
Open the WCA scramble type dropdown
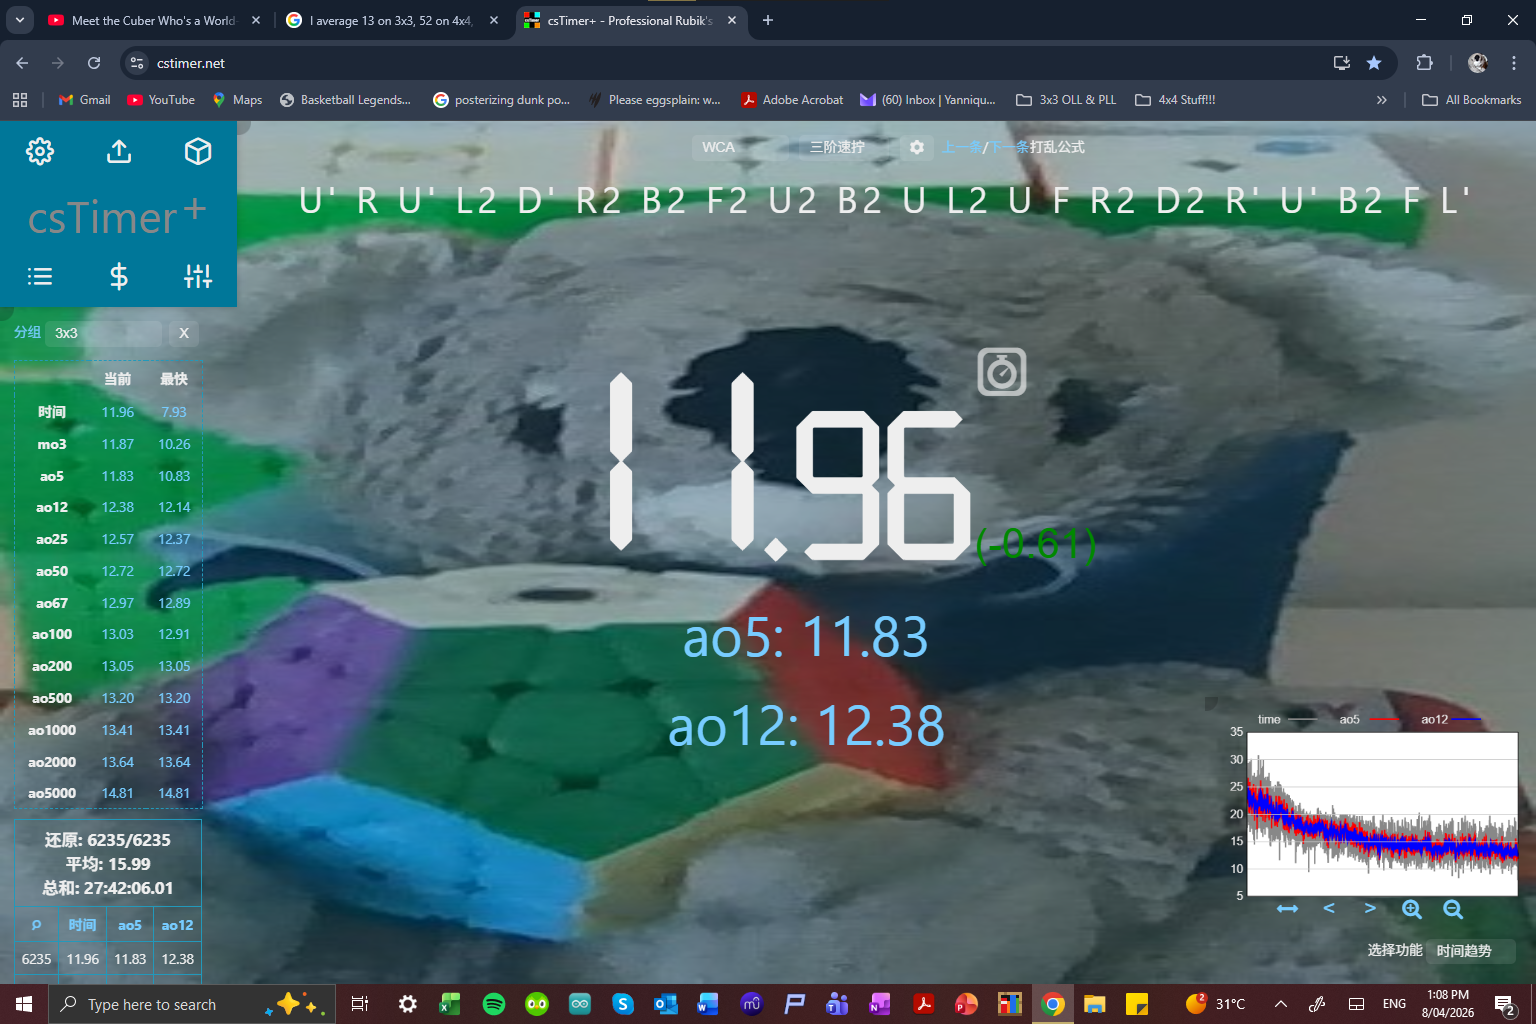(x=739, y=147)
